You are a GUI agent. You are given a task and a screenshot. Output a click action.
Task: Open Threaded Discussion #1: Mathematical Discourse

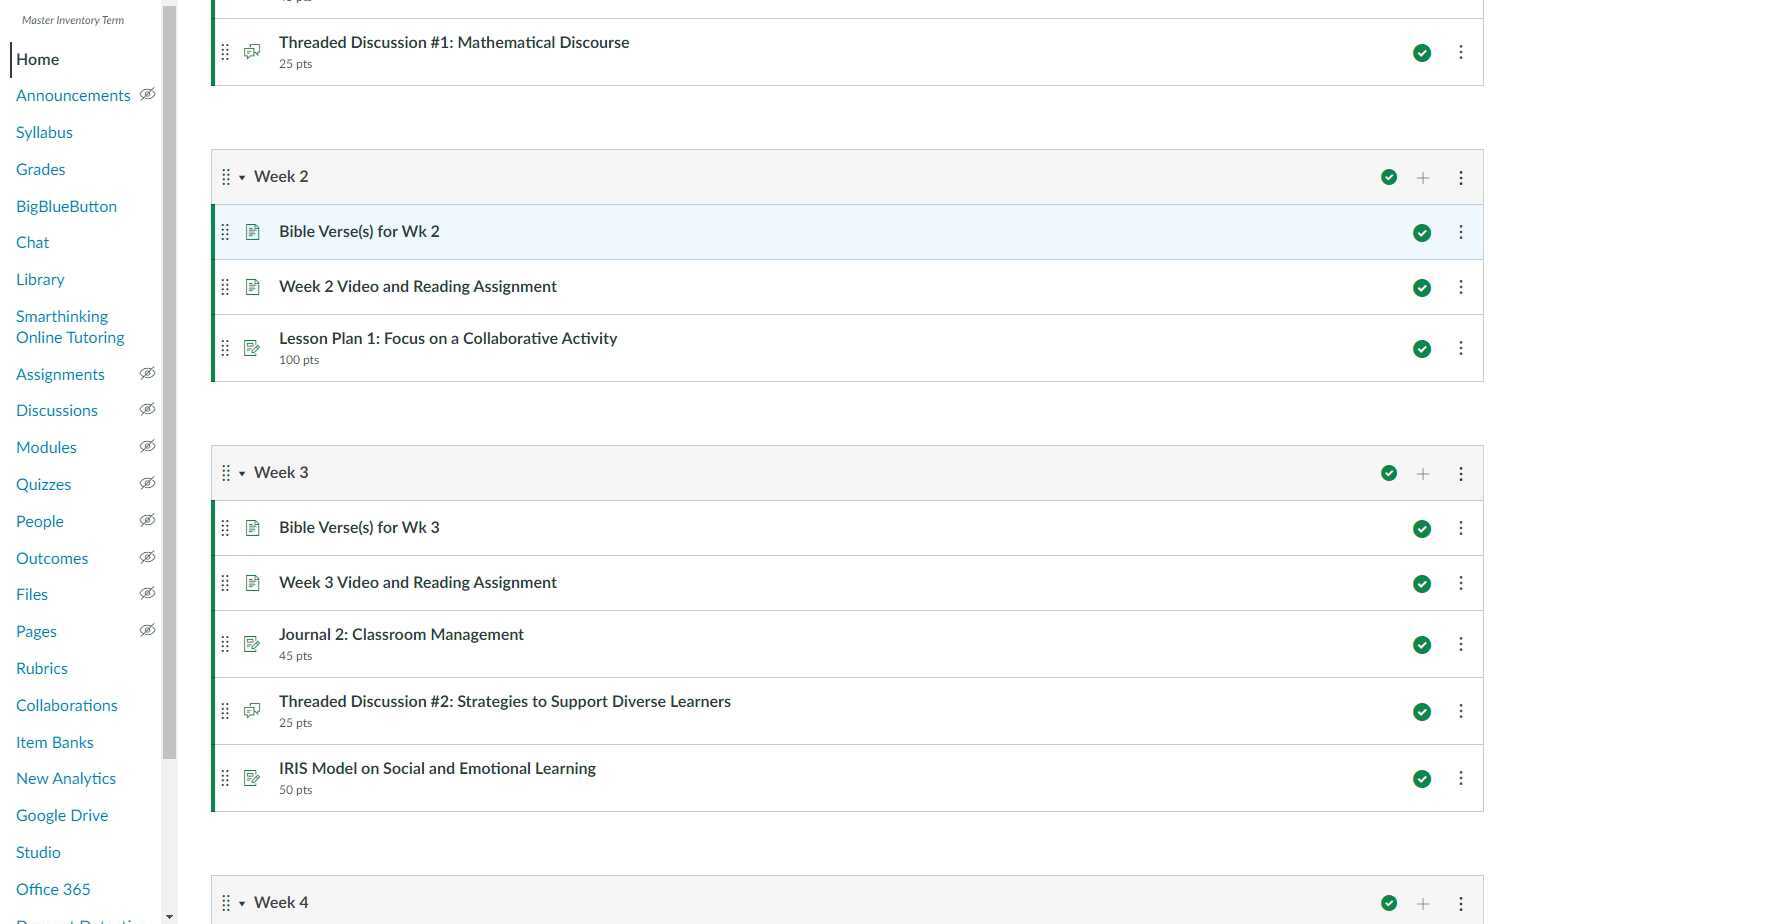coord(454,42)
